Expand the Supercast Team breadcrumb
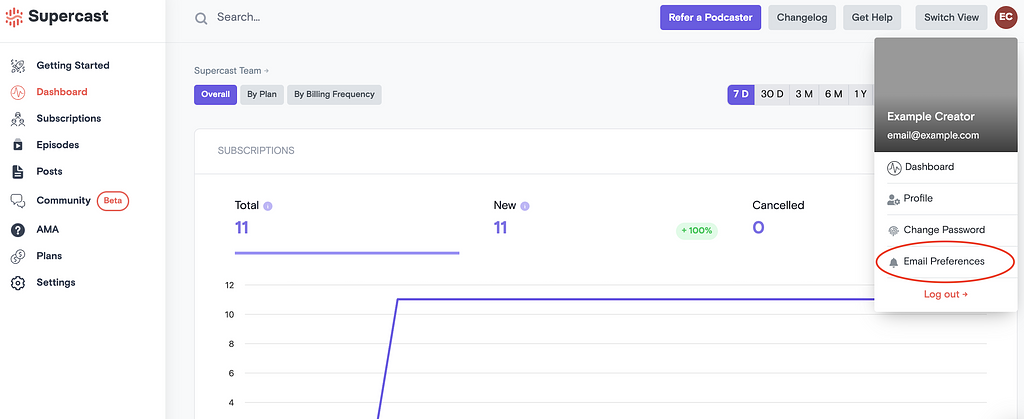Screen dimensions: 1024x419 (231, 71)
